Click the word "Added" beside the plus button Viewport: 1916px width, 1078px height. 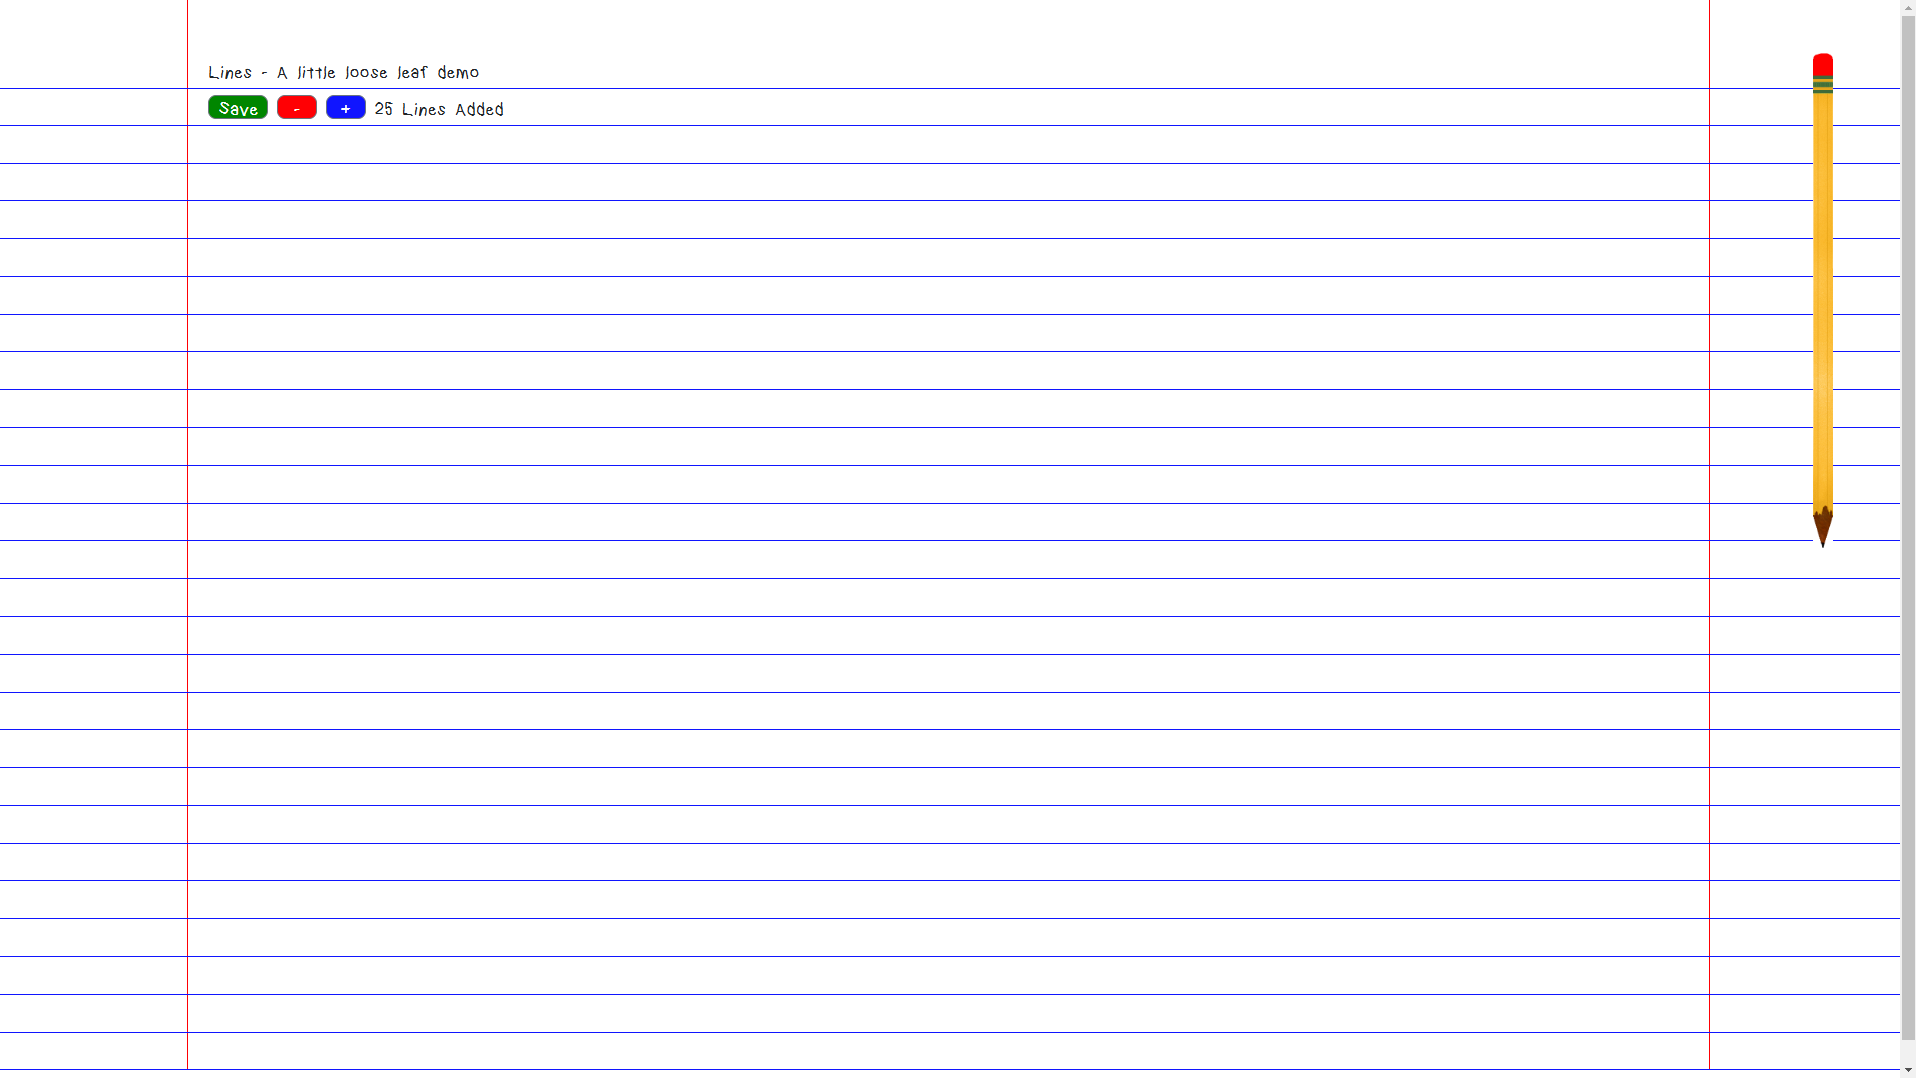coord(479,109)
